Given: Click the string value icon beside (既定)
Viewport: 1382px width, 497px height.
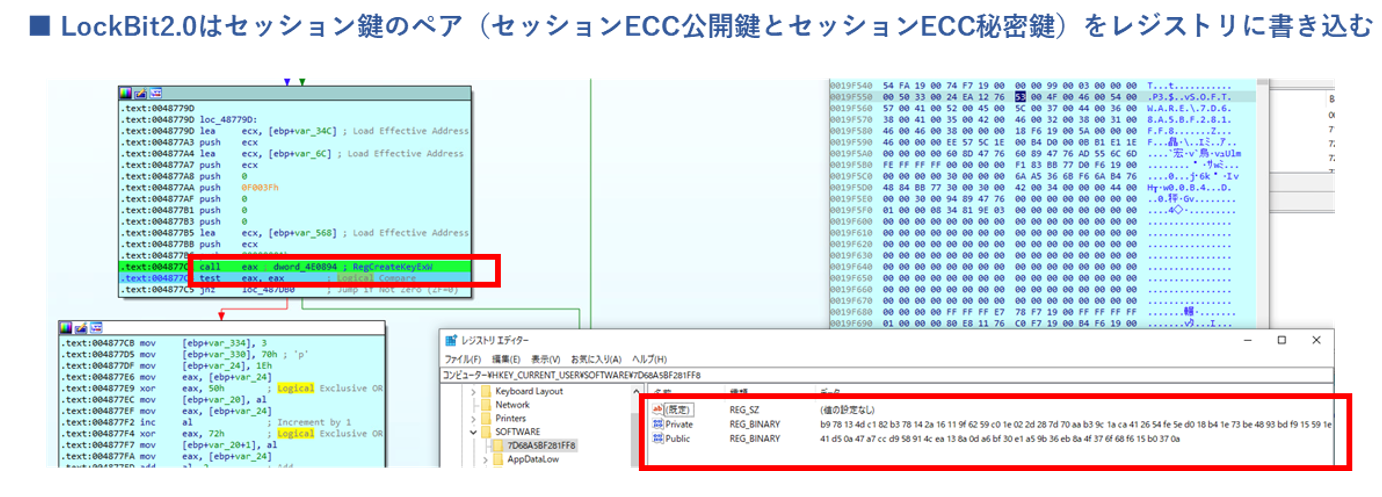Looking at the screenshot, I should (658, 410).
